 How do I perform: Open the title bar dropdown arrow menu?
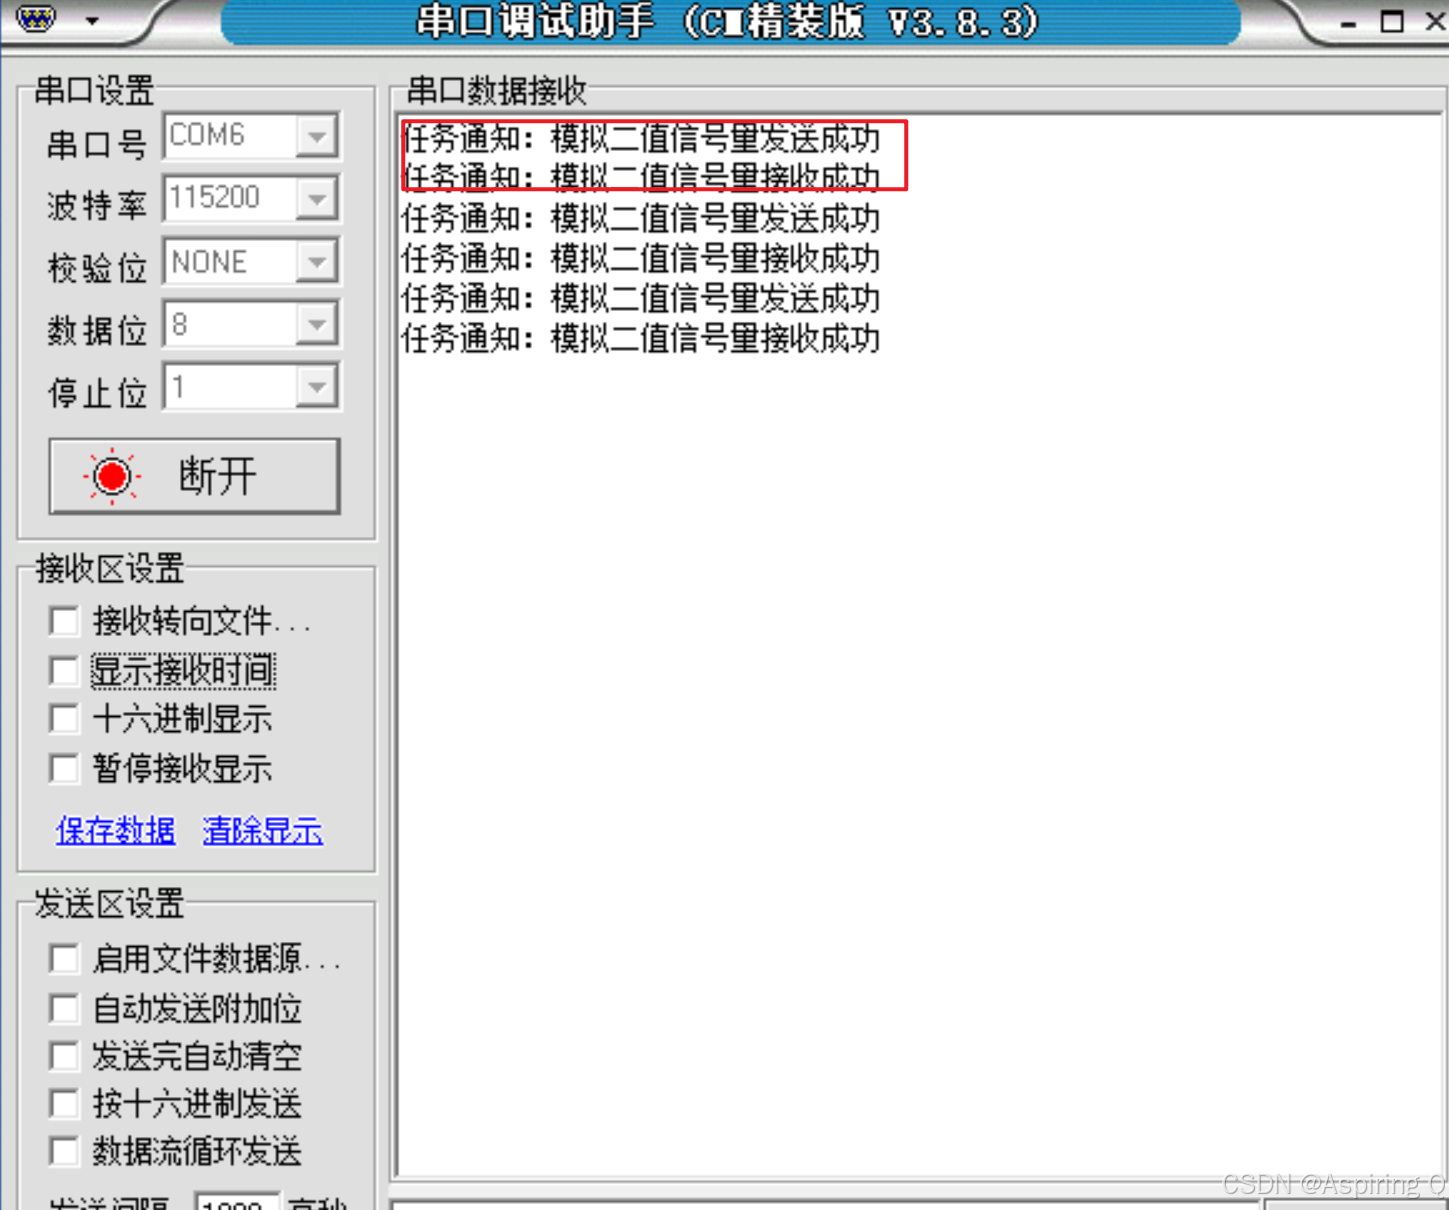click(92, 20)
